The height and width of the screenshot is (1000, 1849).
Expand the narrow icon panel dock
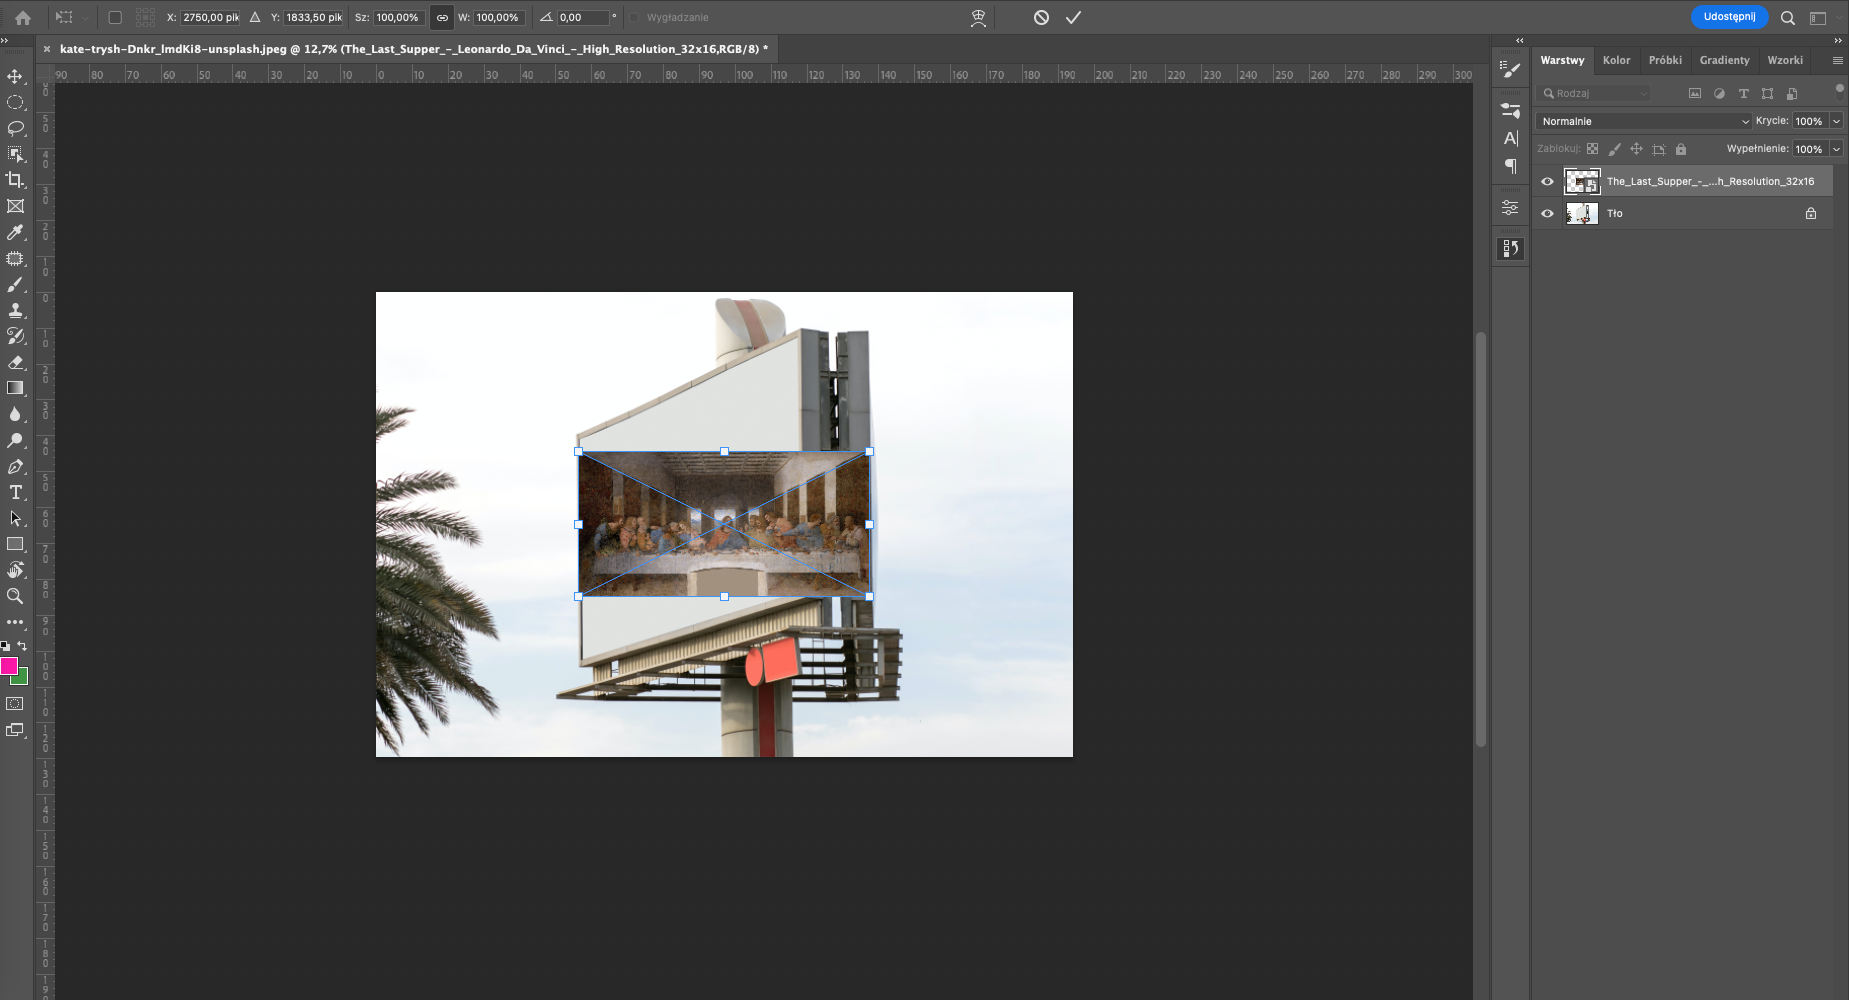point(1520,40)
